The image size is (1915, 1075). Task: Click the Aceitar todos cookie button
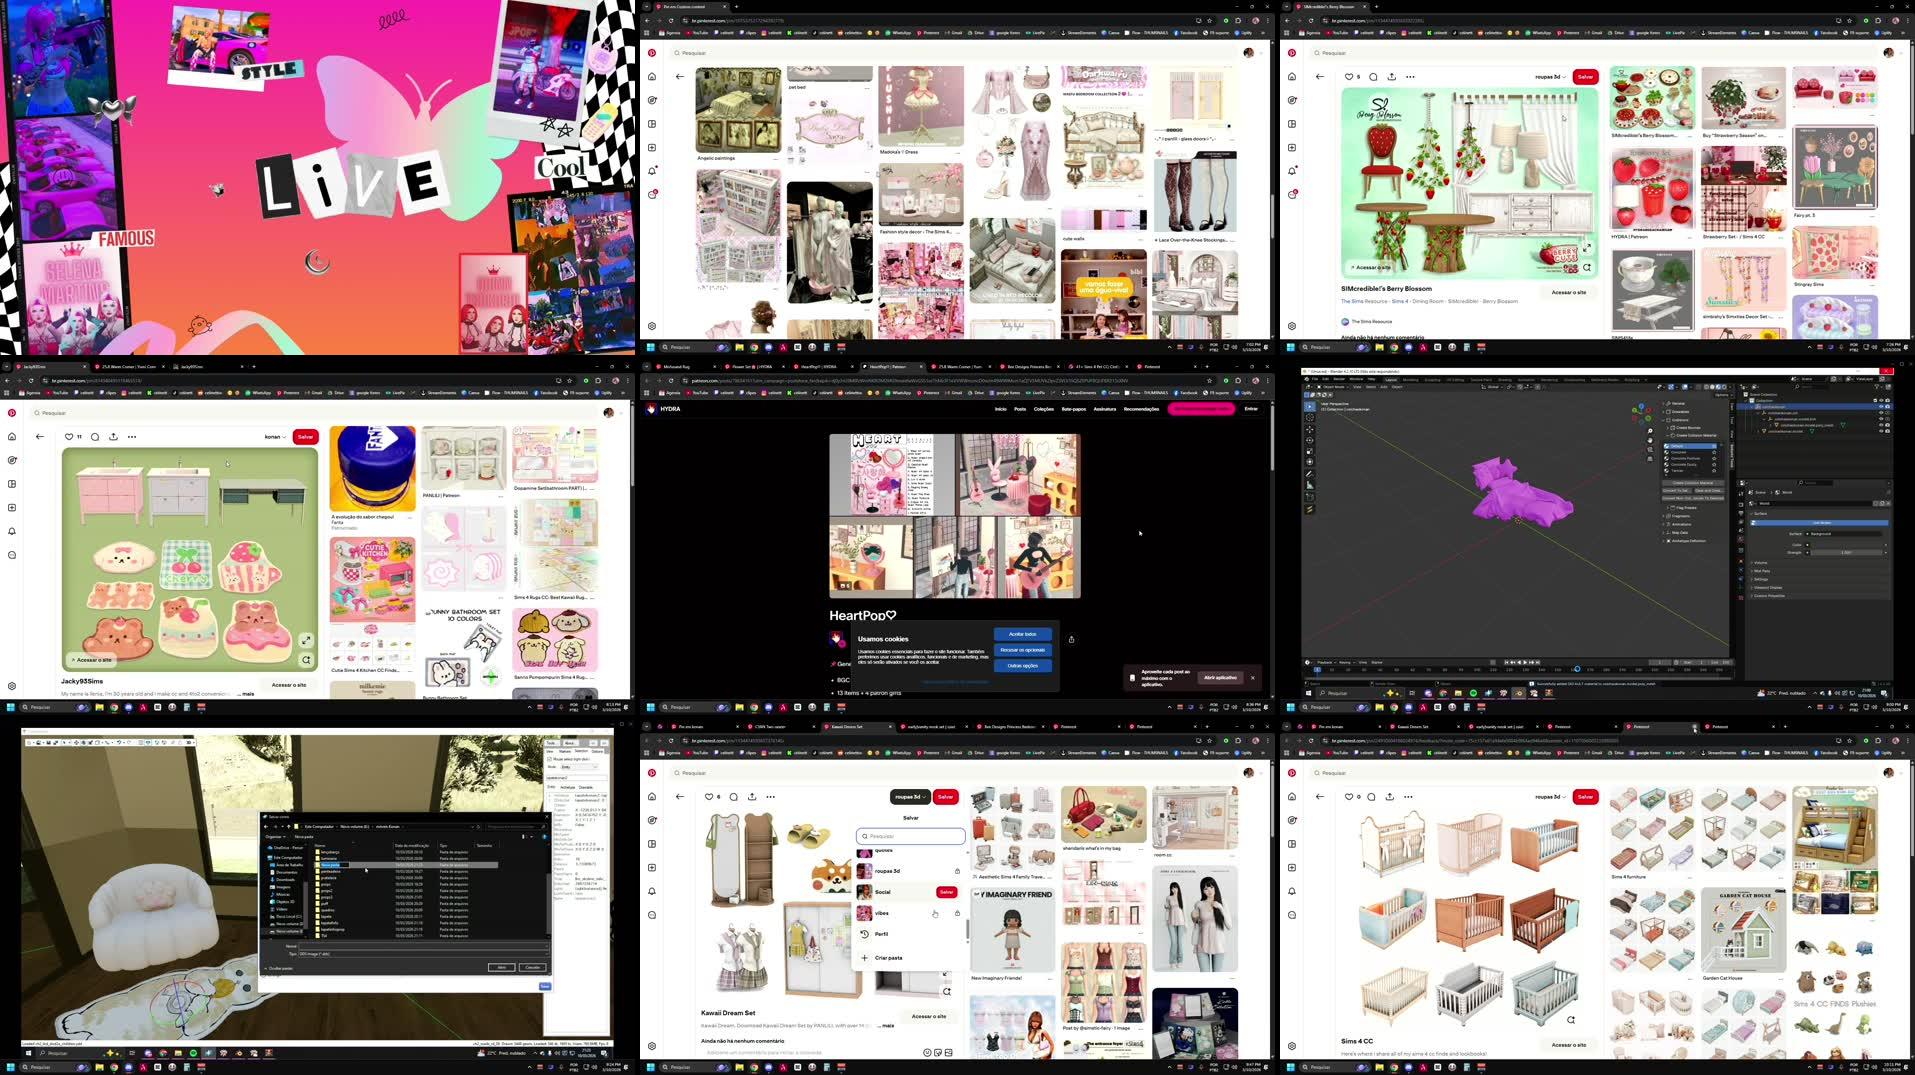pos(1022,634)
